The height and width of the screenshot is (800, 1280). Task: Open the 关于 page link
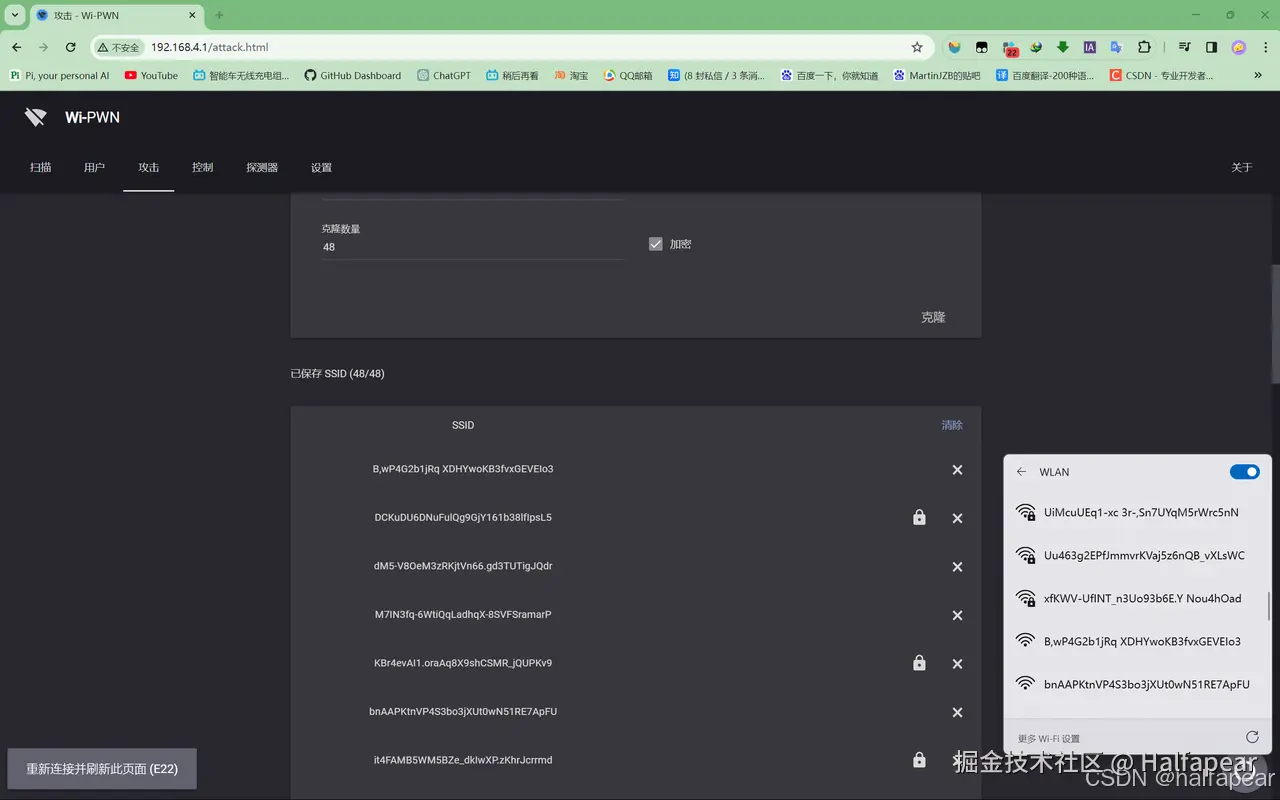(x=1242, y=168)
